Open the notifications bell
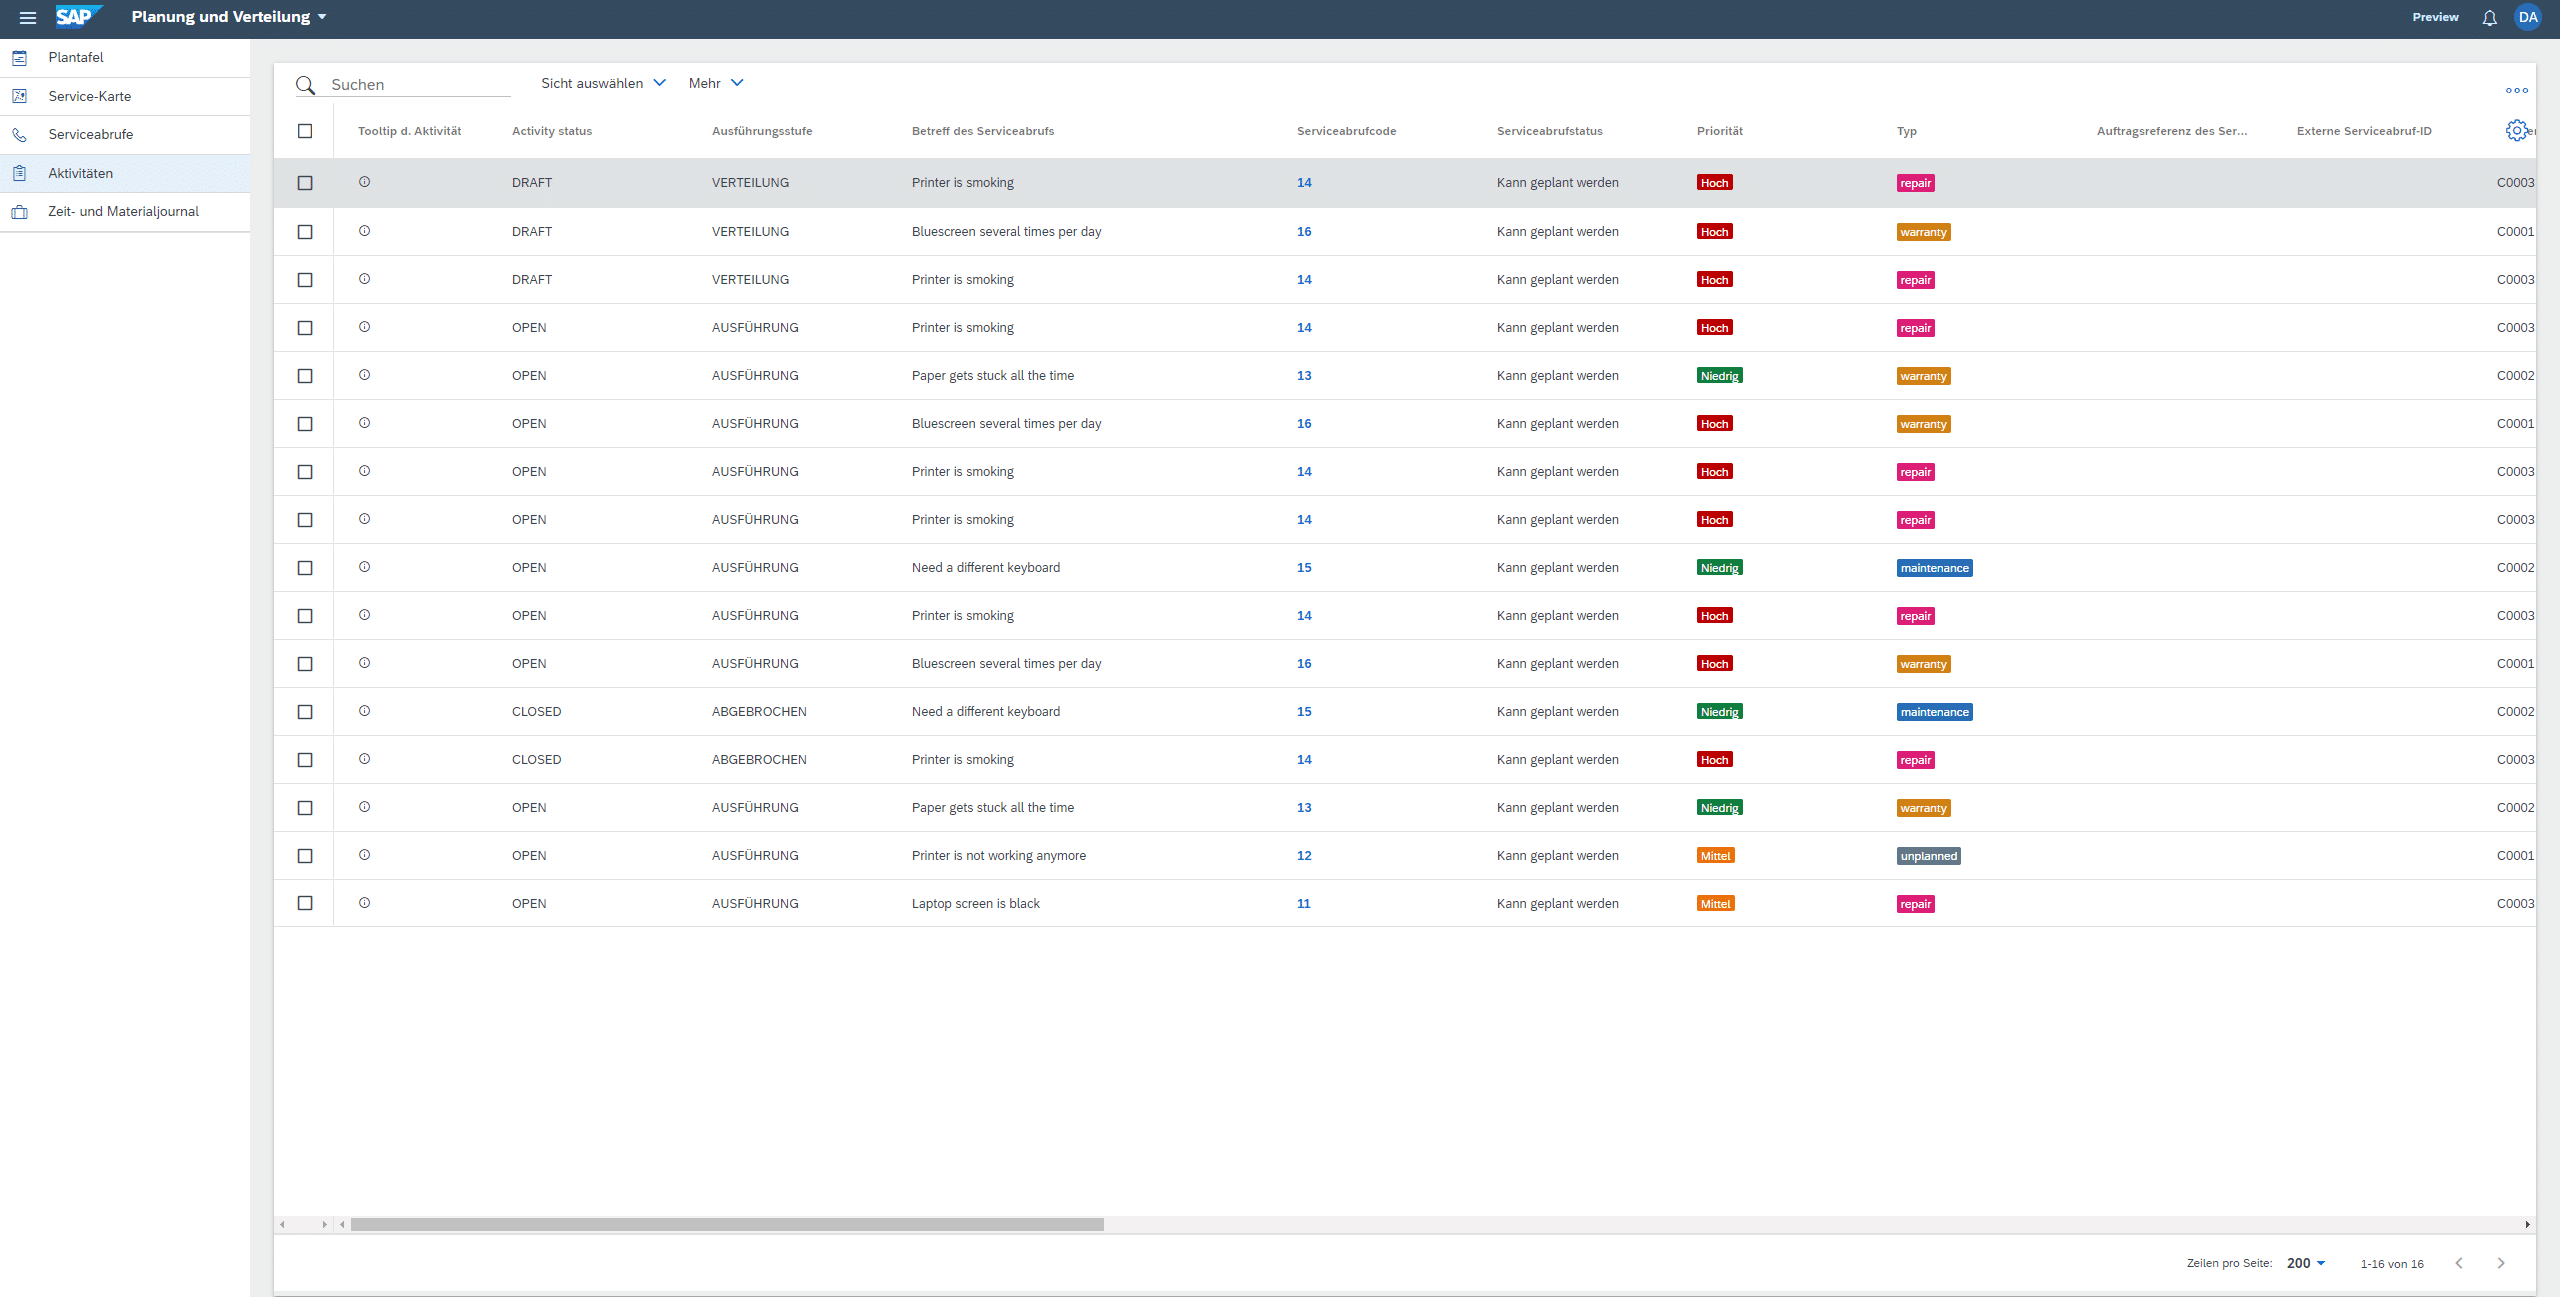The width and height of the screenshot is (2560, 1297). click(2489, 18)
